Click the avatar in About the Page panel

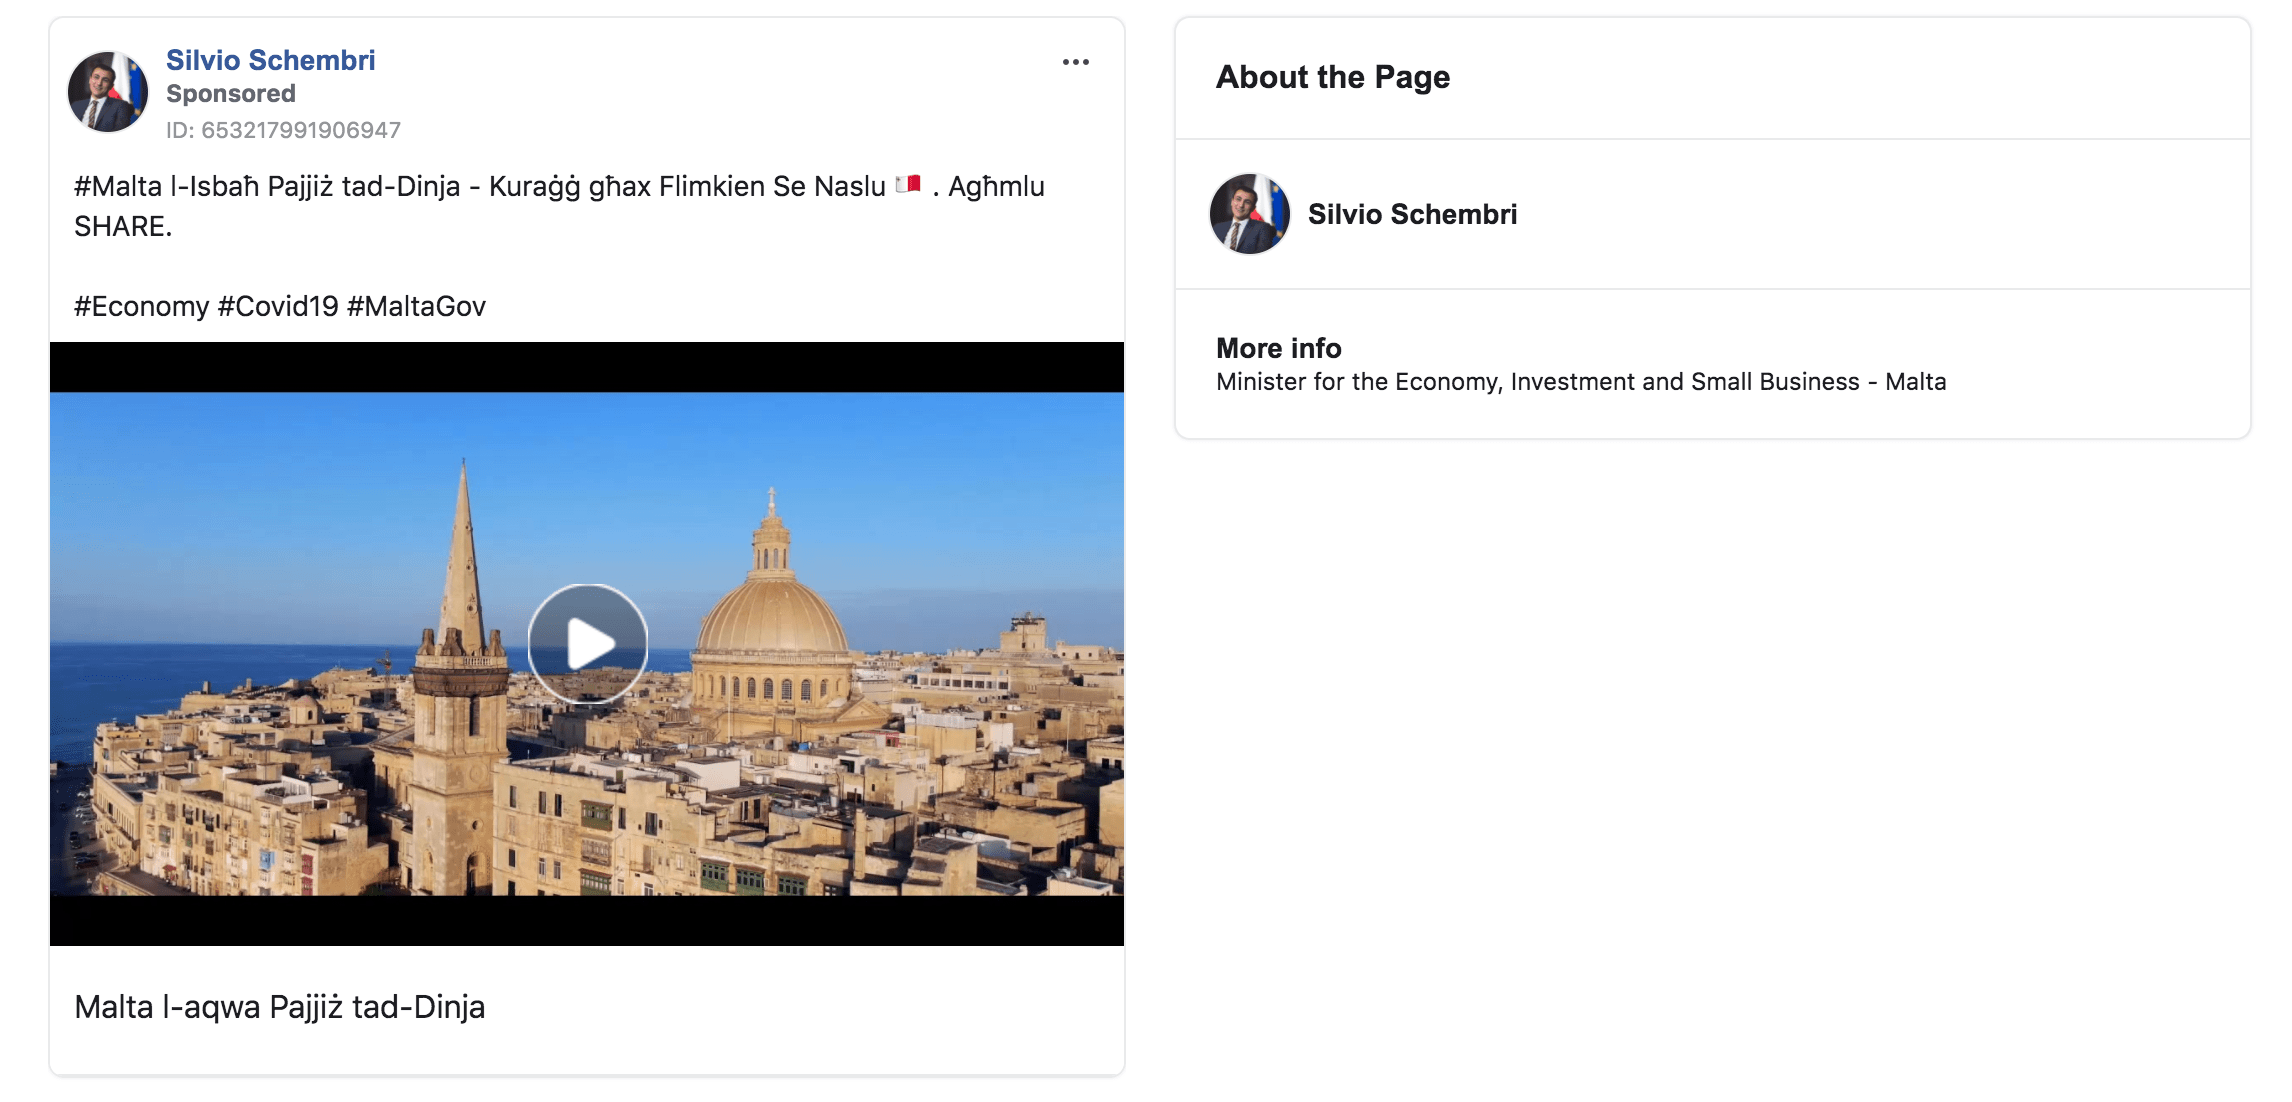(x=1249, y=214)
